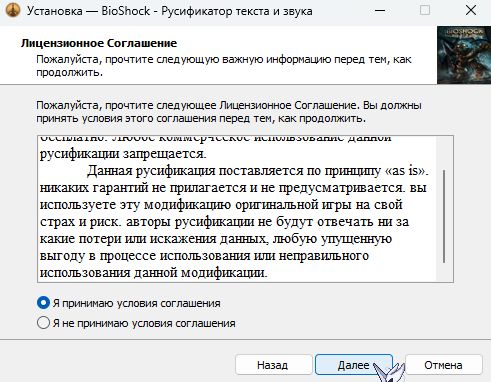This screenshot has height=382, width=491.
Task: Close the BioShock Русификатор setup window
Action: pyautogui.click(x=471, y=11)
